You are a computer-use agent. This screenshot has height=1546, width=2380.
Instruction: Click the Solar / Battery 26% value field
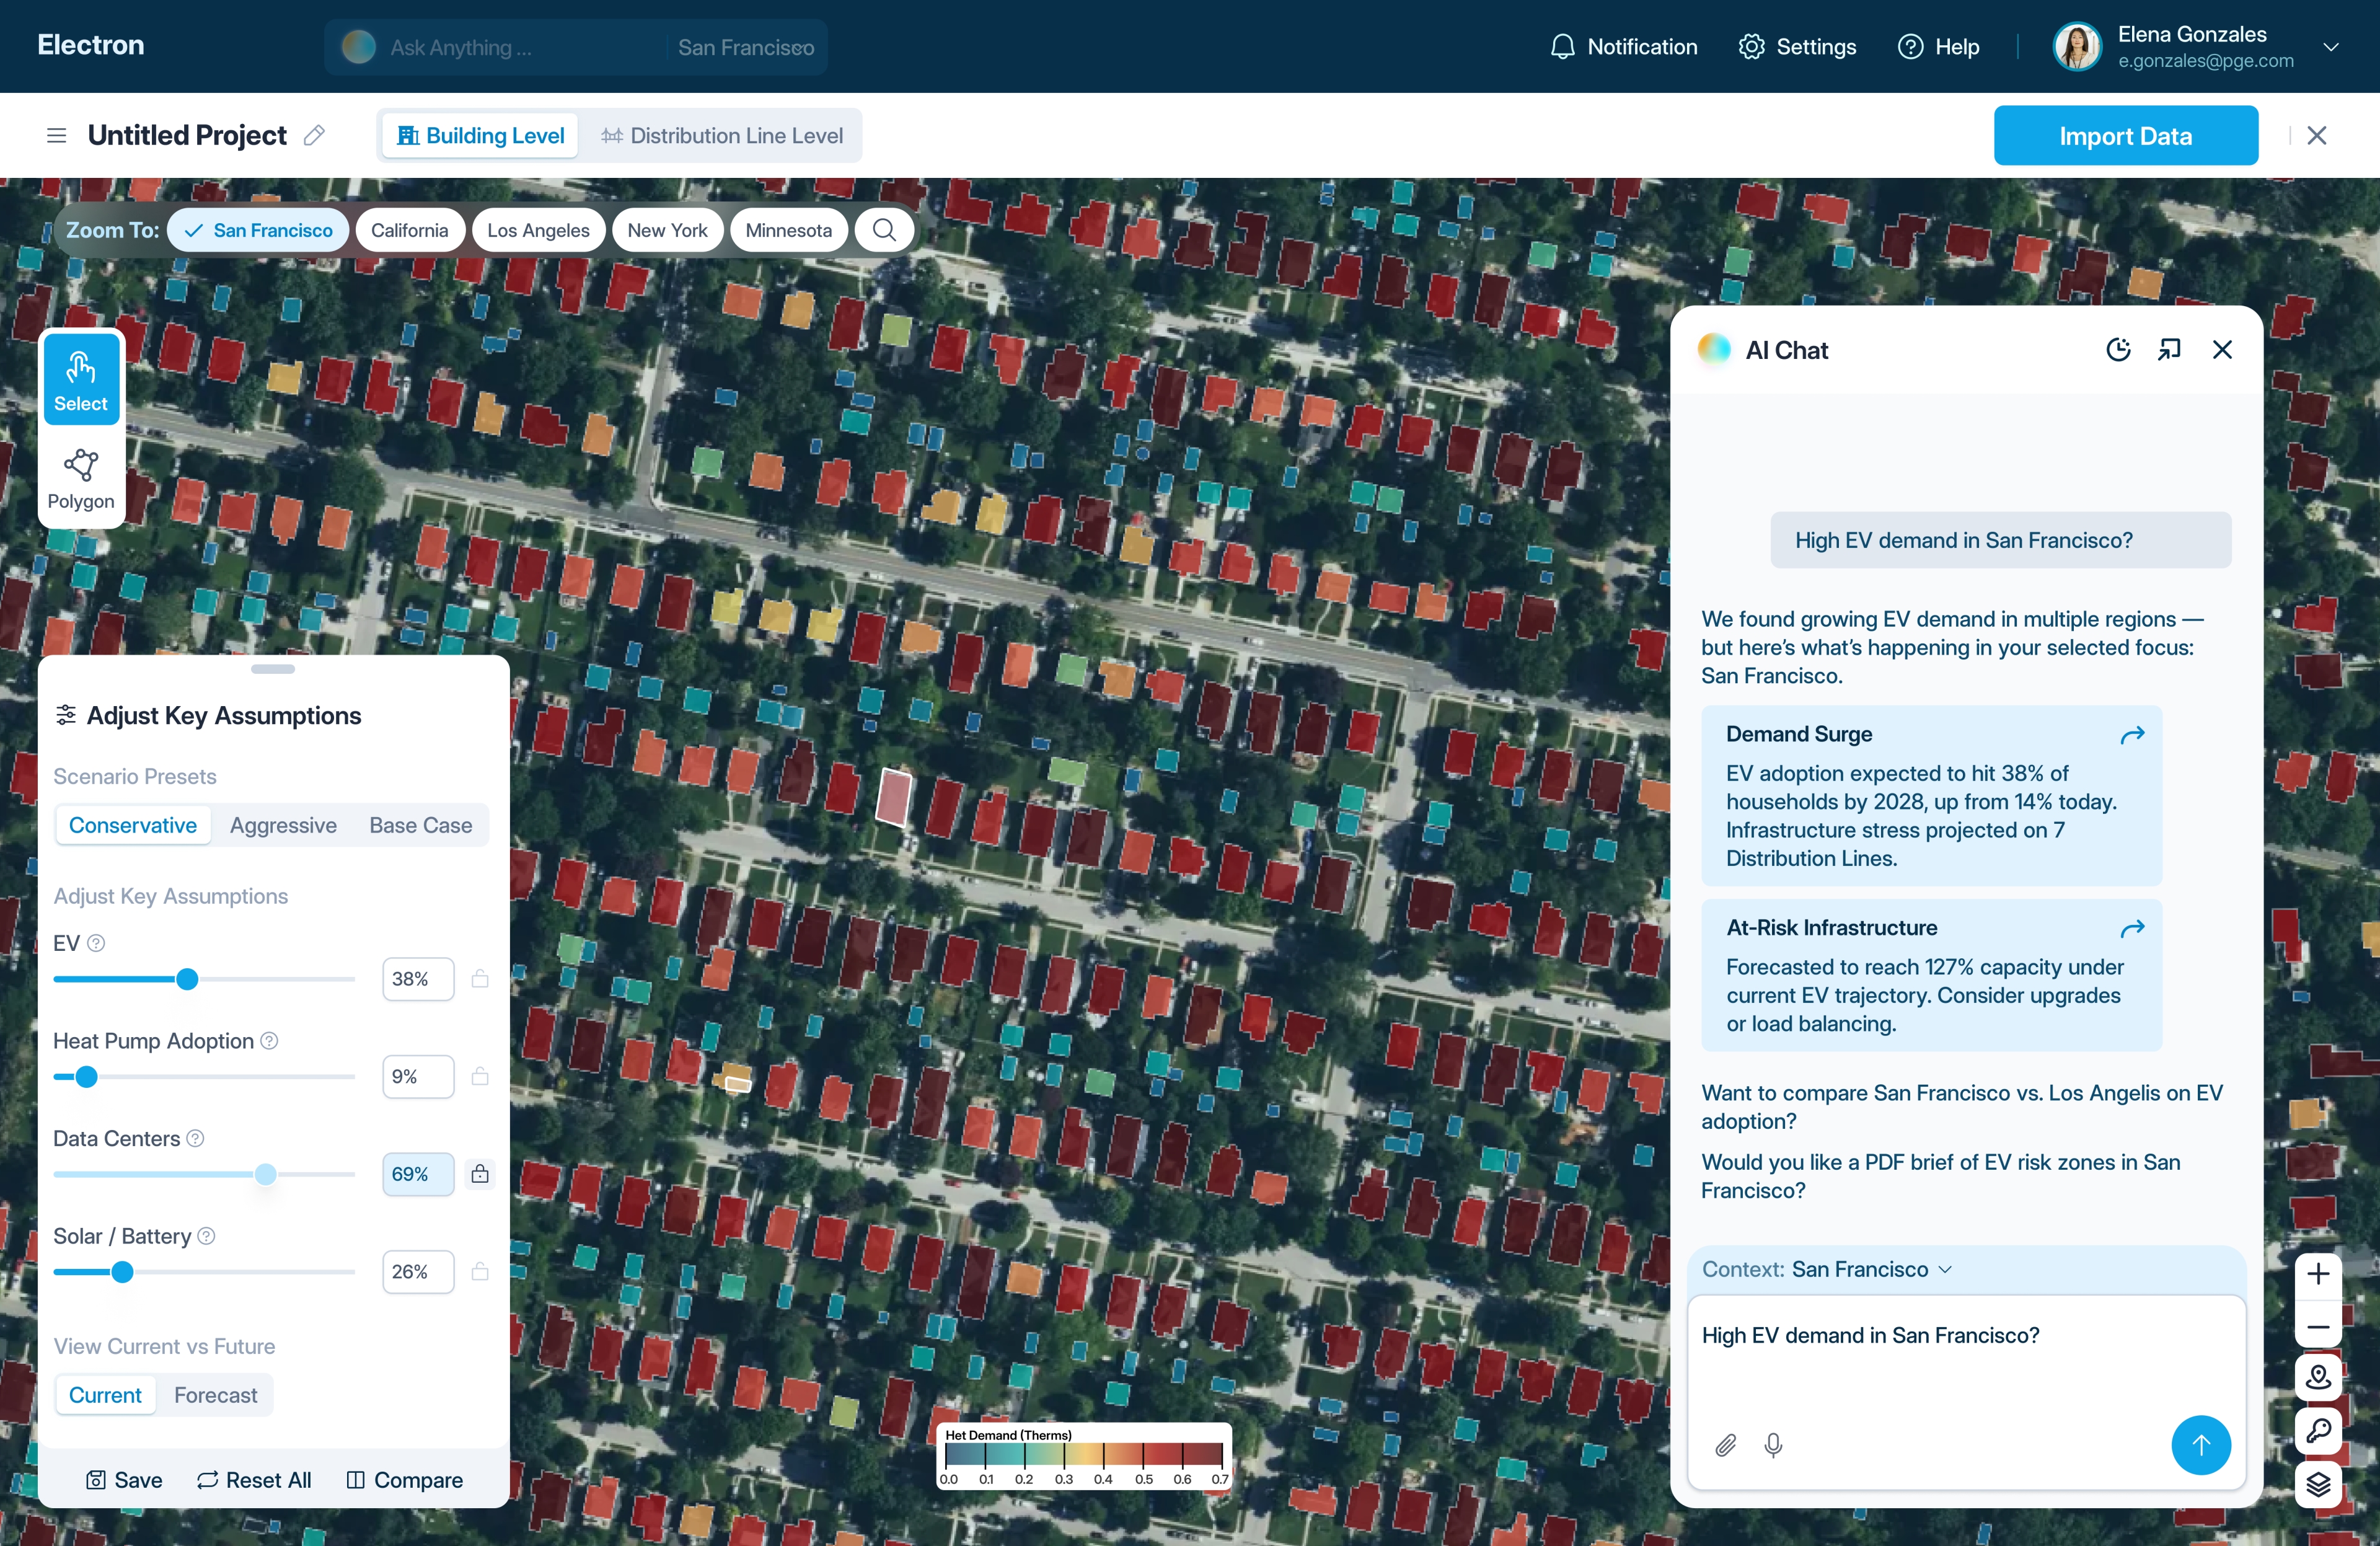coord(418,1272)
